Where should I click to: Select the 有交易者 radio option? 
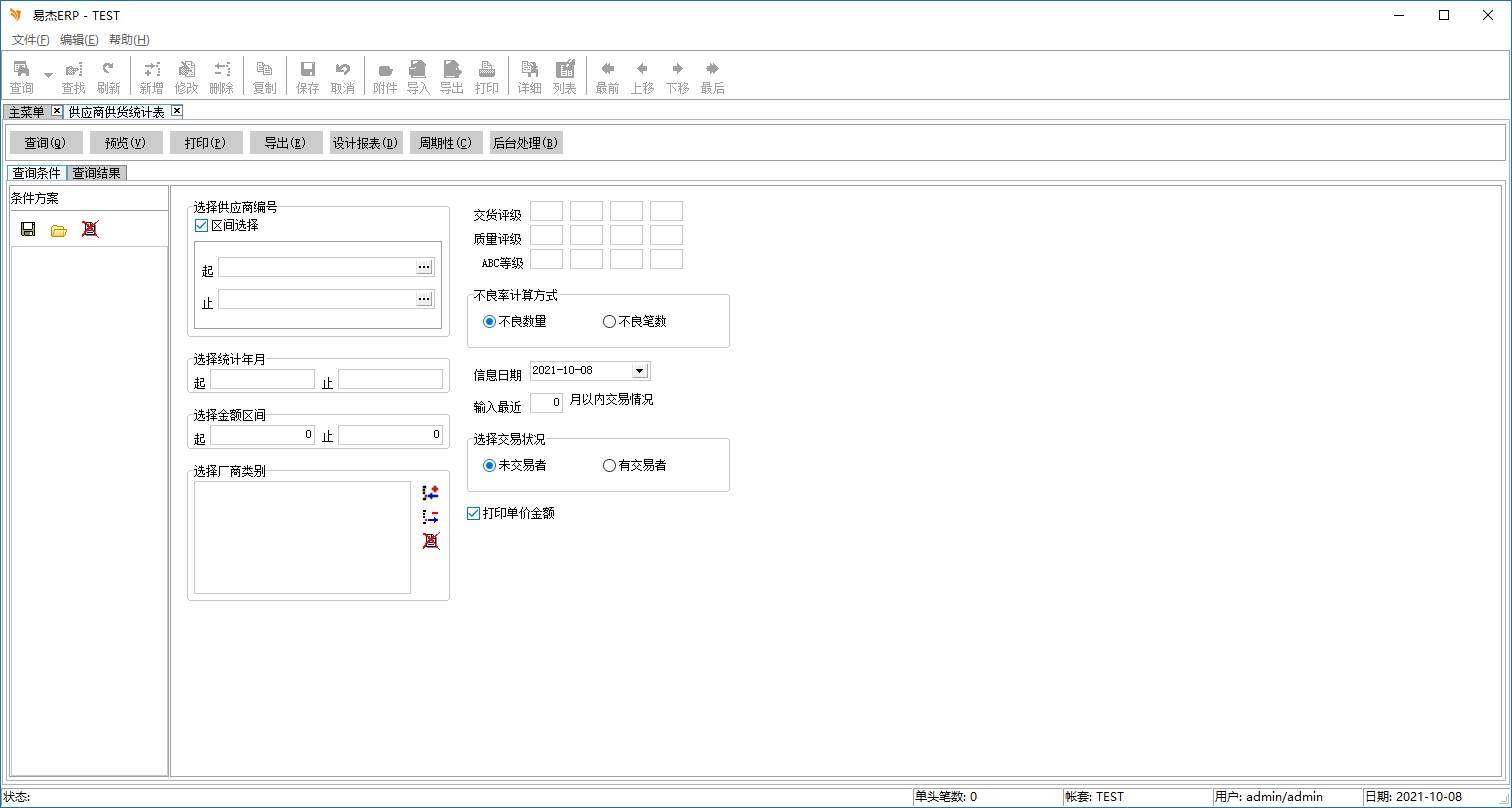(609, 466)
